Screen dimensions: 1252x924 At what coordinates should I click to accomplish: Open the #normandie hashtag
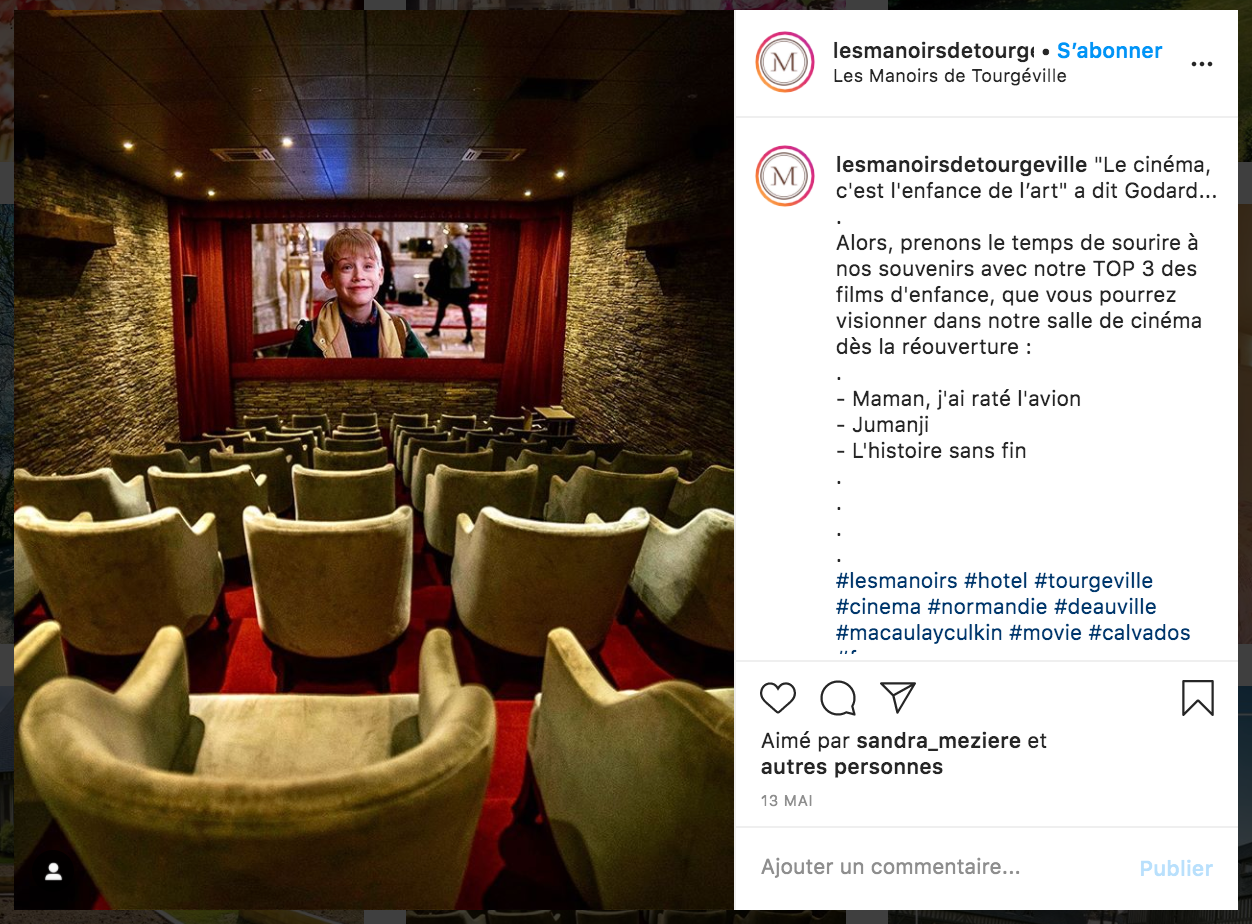(x=987, y=607)
